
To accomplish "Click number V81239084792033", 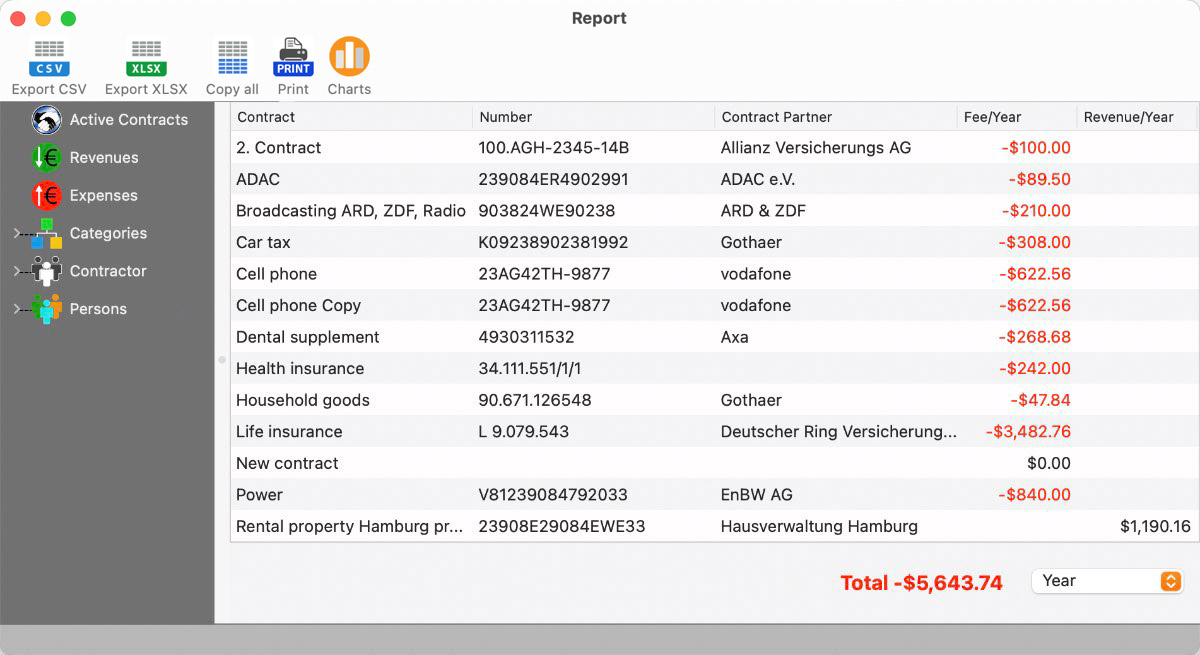I will coord(553,495).
